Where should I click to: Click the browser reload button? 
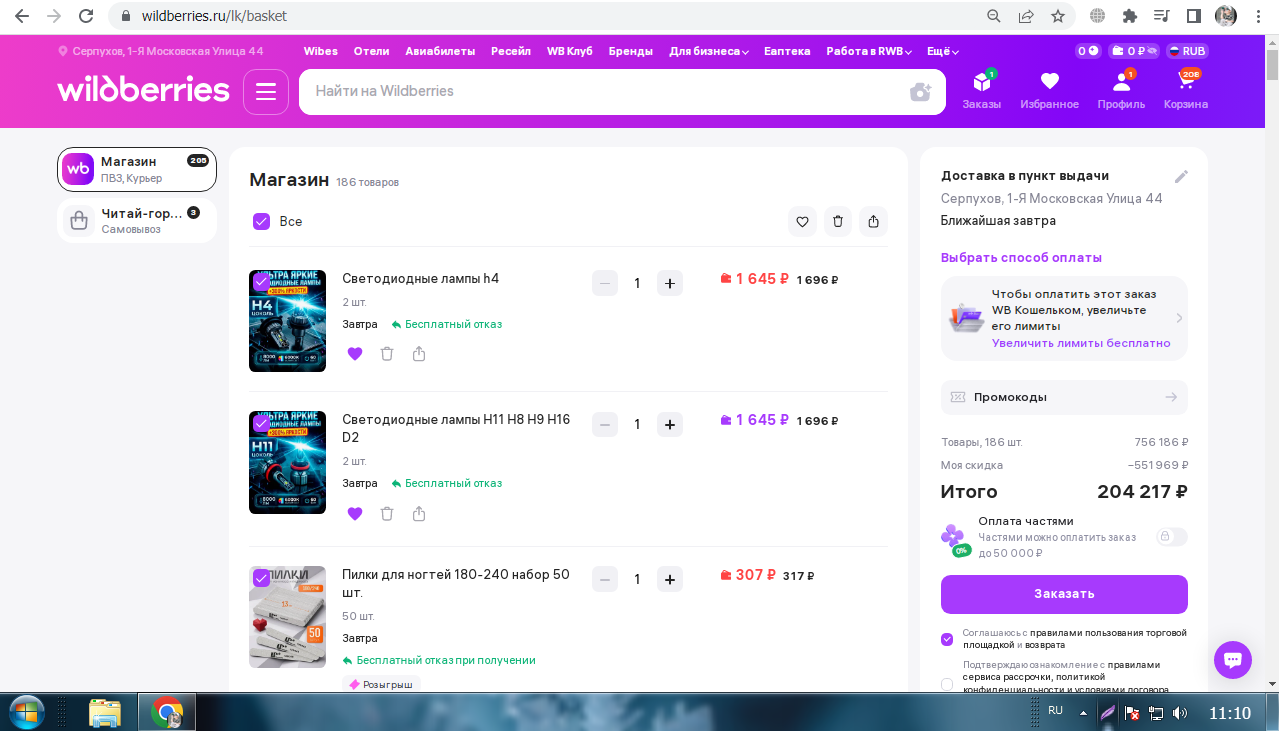(86, 16)
